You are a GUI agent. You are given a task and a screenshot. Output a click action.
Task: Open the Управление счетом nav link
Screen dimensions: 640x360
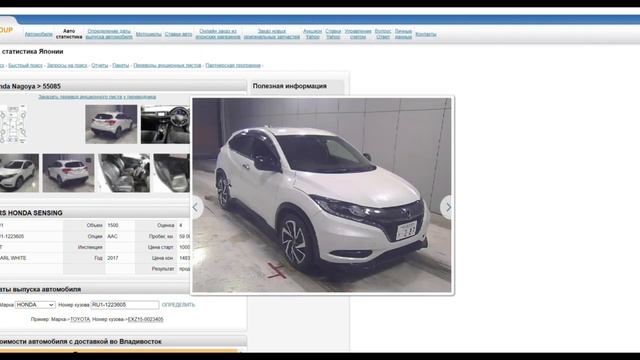point(358,34)
